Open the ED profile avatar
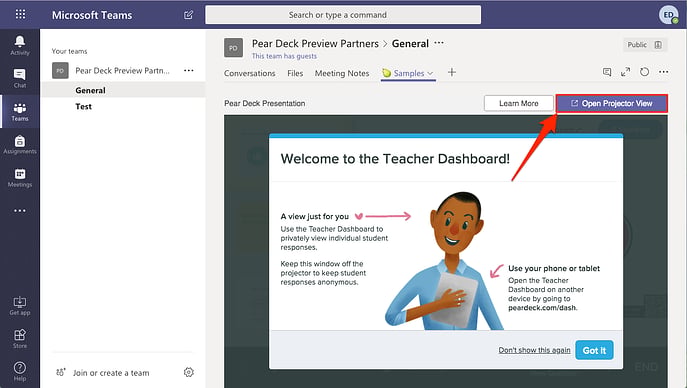The width and height of the screenshot is (687, 388). point(668,15)
